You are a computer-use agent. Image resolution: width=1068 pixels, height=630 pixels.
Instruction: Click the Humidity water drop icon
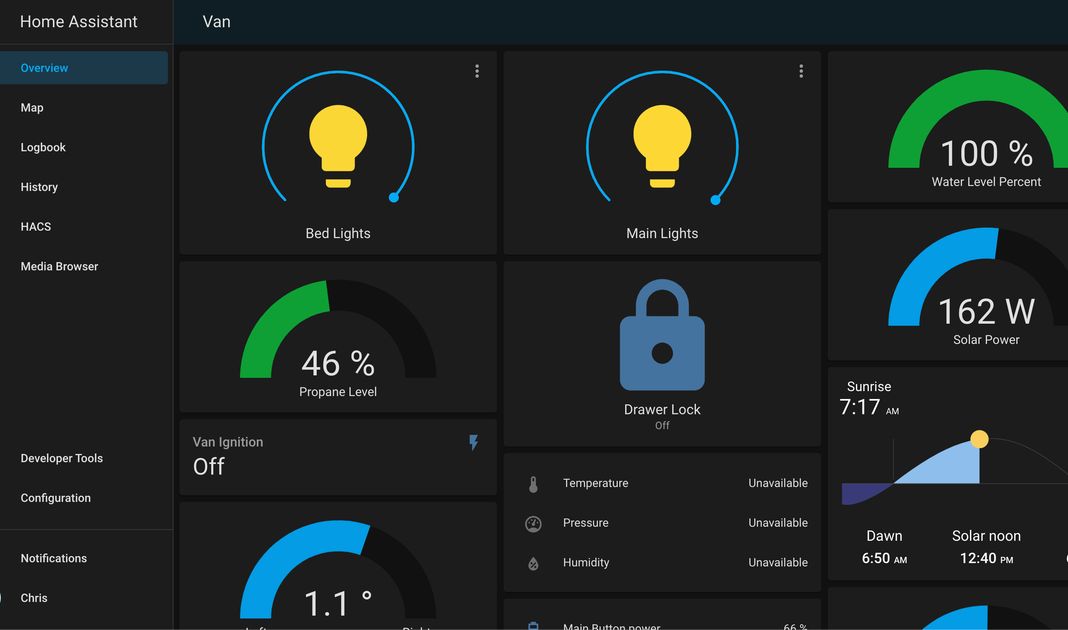pos(533,563)
